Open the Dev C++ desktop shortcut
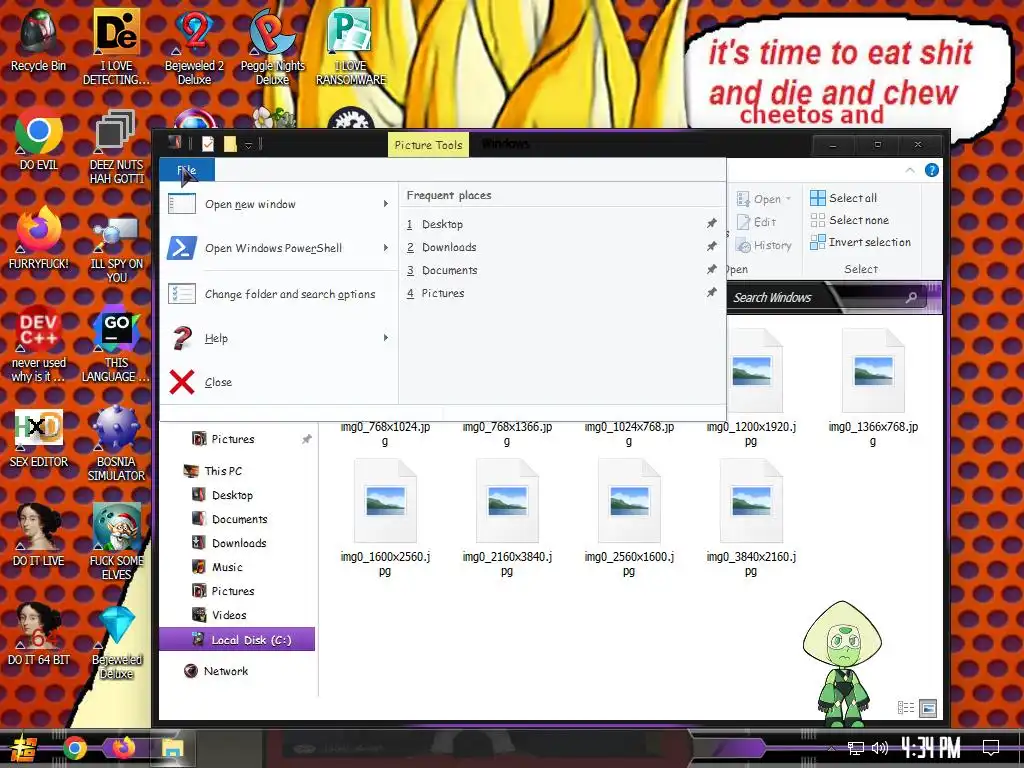Viewport: 1024px width, 768px height. pyautogui.click(x=38, y=344)
